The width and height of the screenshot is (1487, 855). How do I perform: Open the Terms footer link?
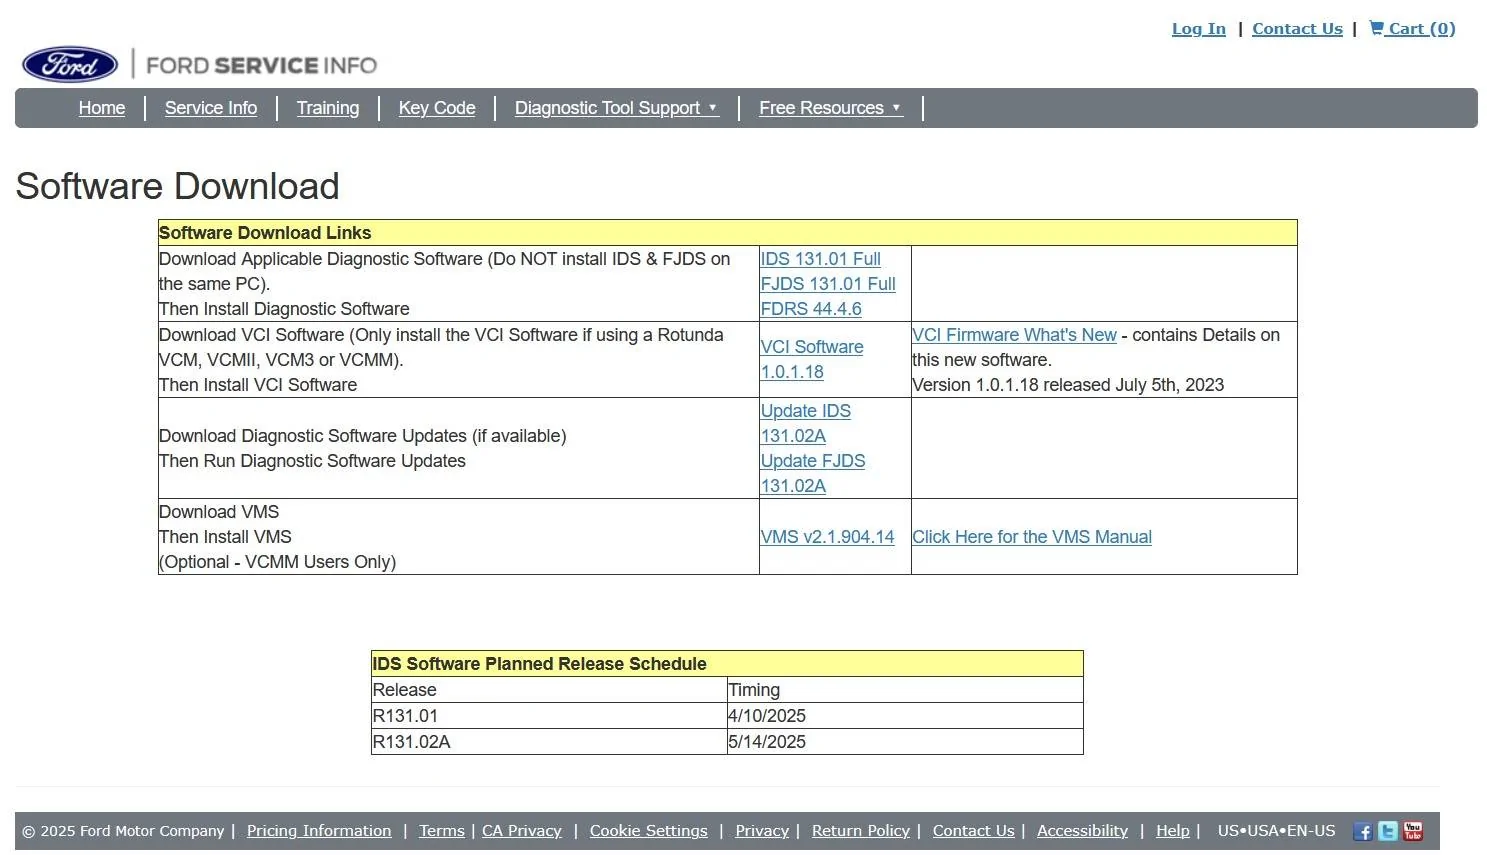[442, 831]
